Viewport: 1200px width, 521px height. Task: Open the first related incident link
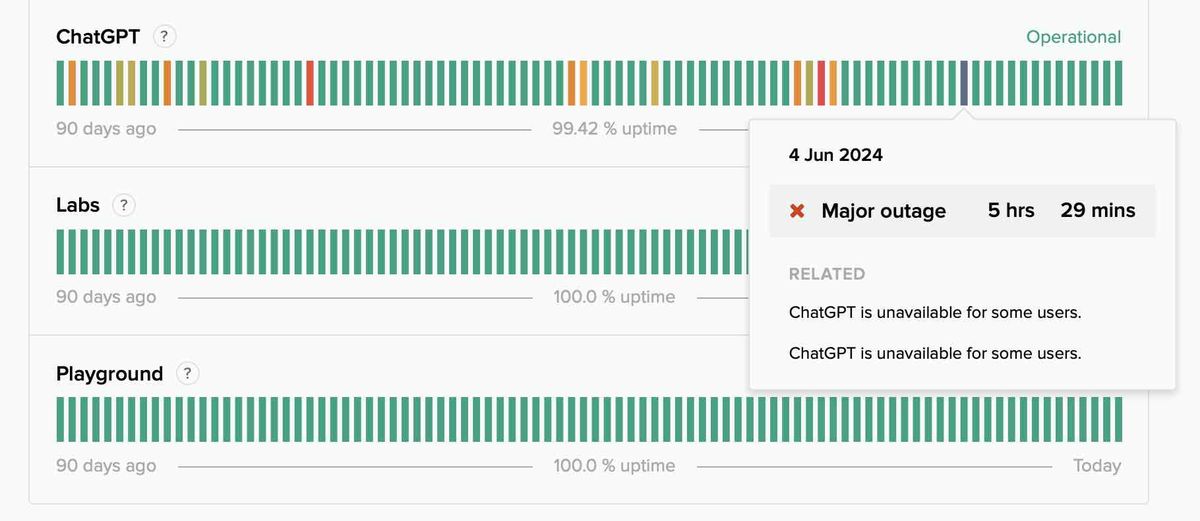click(935, 312)
